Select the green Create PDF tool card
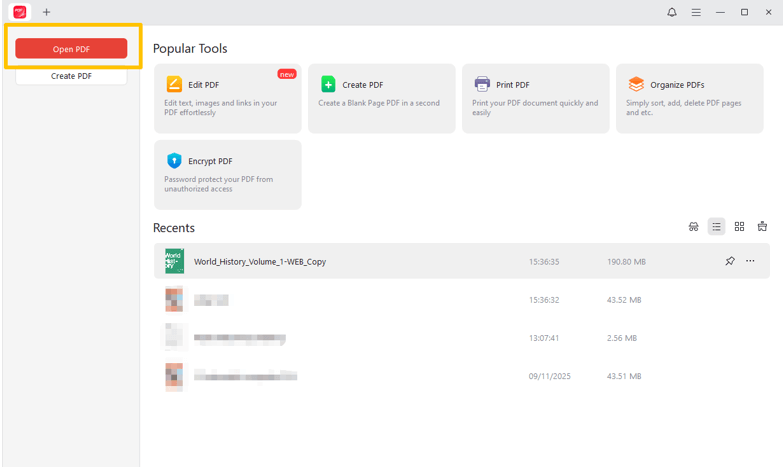The image size is (783, 467). 381,98
